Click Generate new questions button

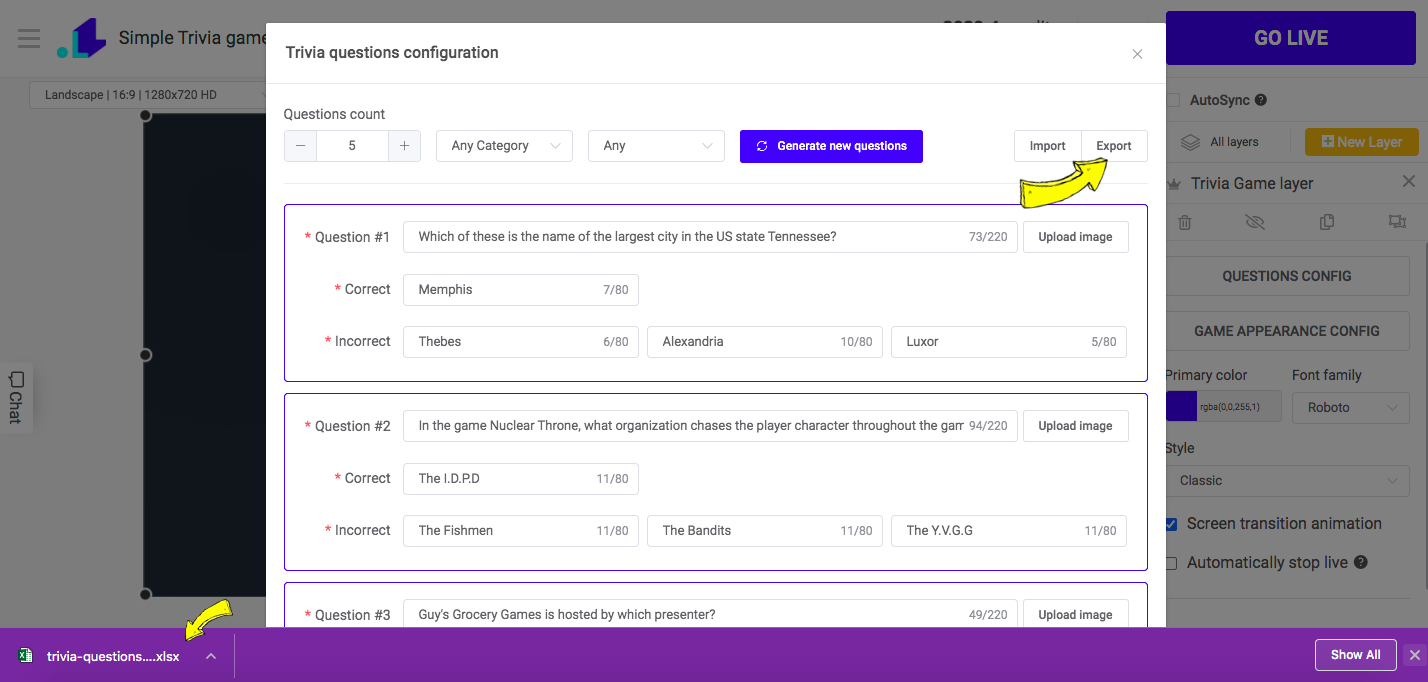tap(831, 146)
